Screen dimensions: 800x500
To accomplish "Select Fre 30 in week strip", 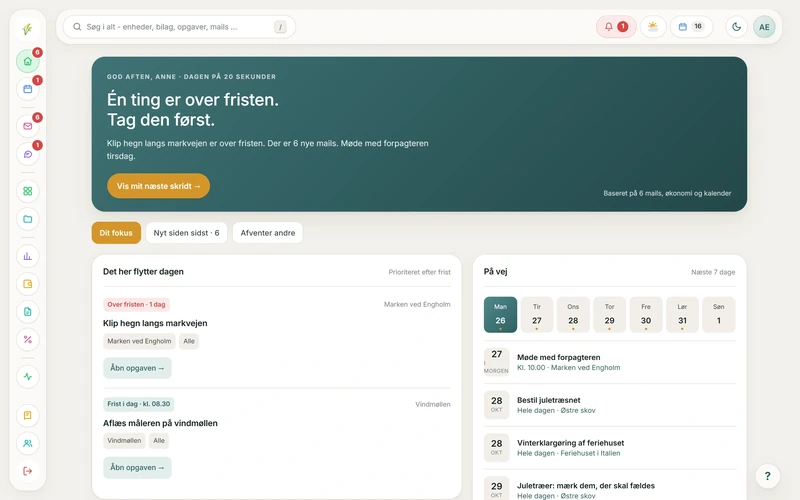I will click(646, 314).
